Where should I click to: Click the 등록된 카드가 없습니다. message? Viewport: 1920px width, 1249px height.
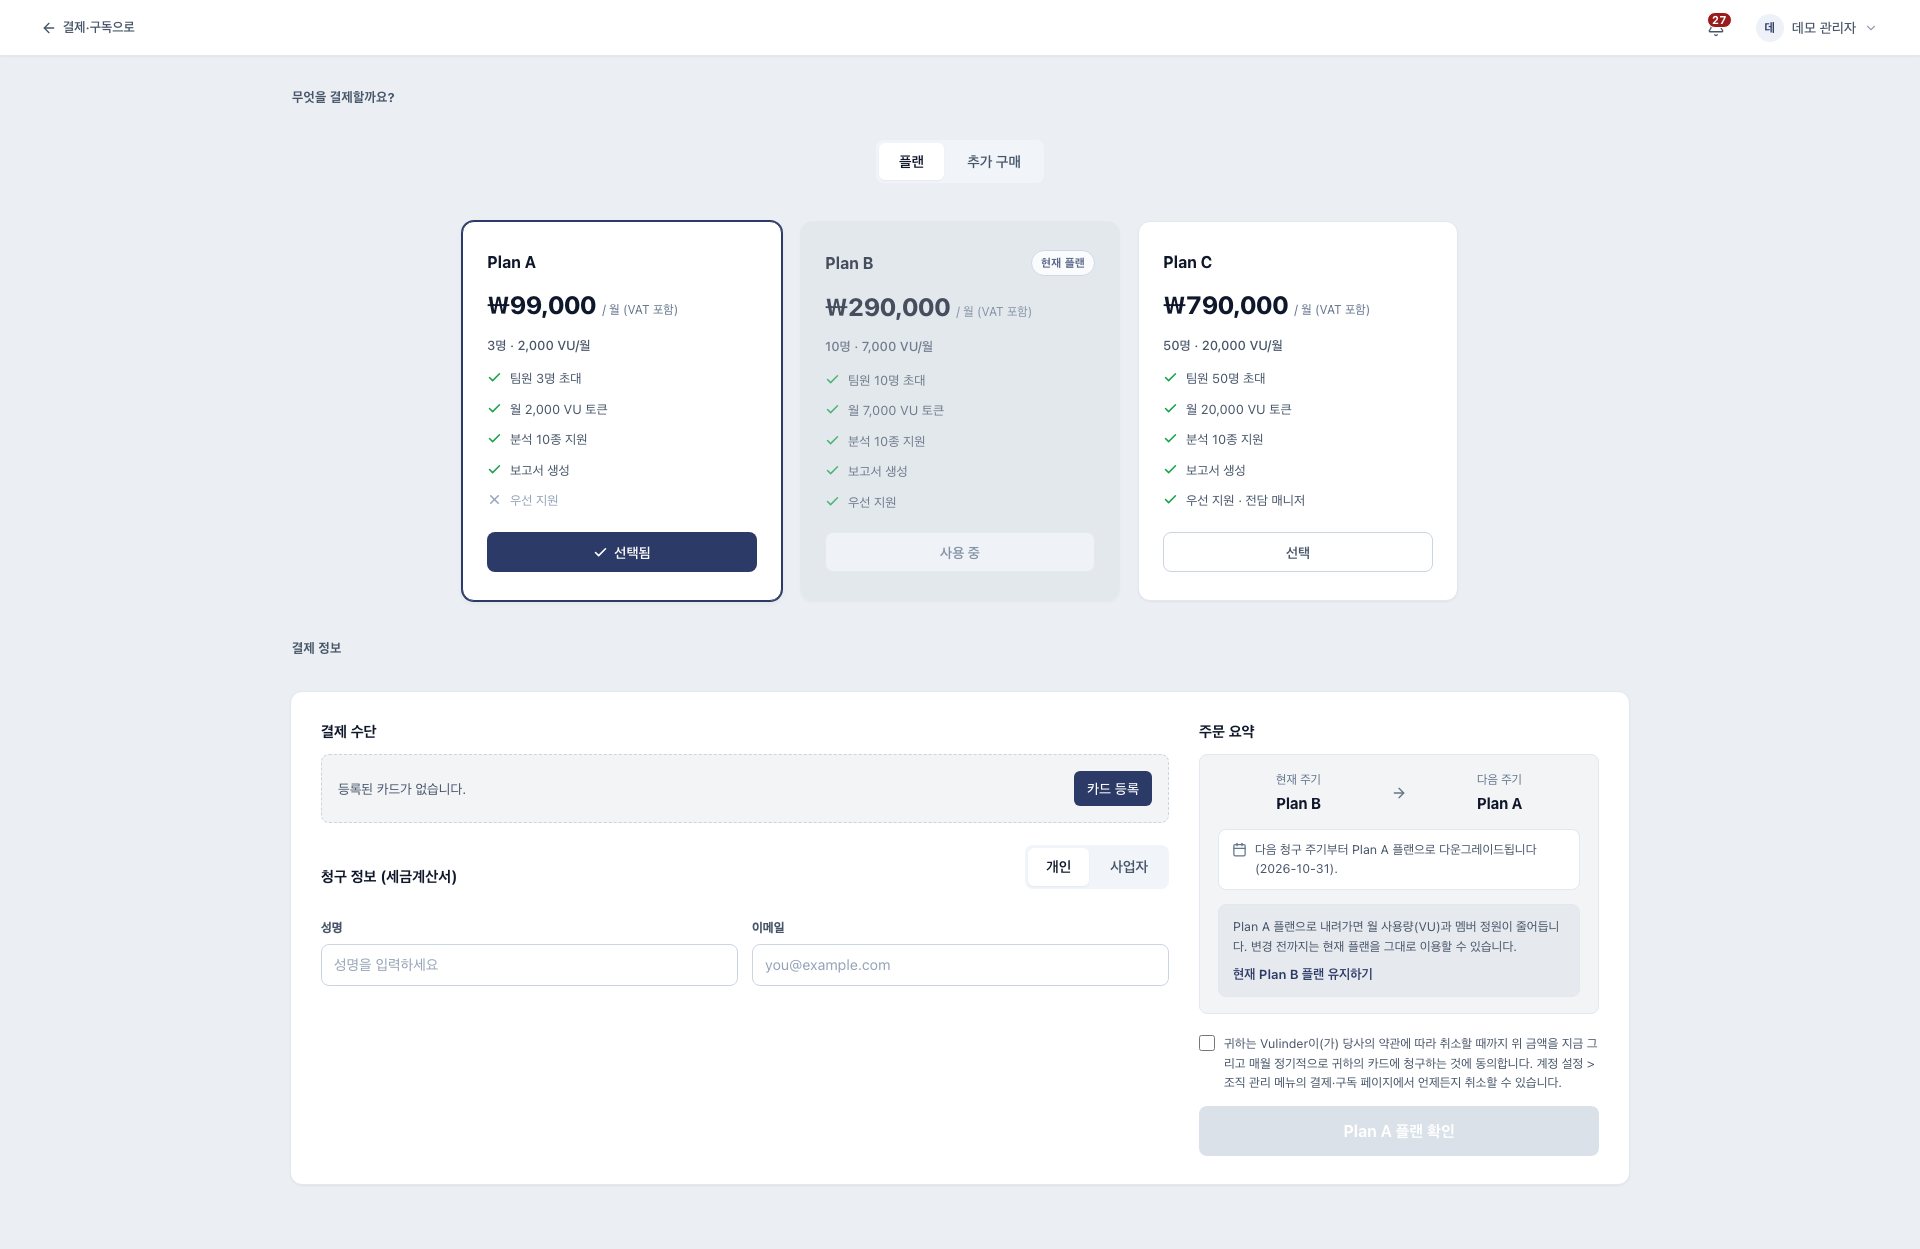[402, 789]
